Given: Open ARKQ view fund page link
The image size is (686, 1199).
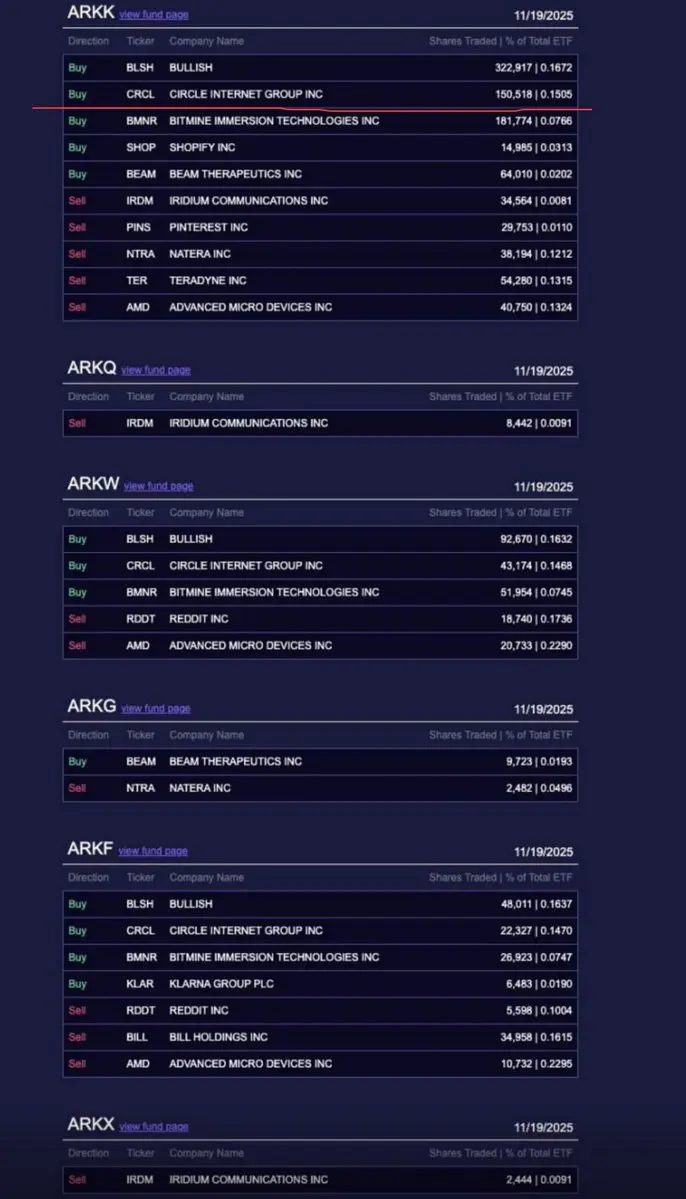Looking at the screenshot, I should pos(155,370).
